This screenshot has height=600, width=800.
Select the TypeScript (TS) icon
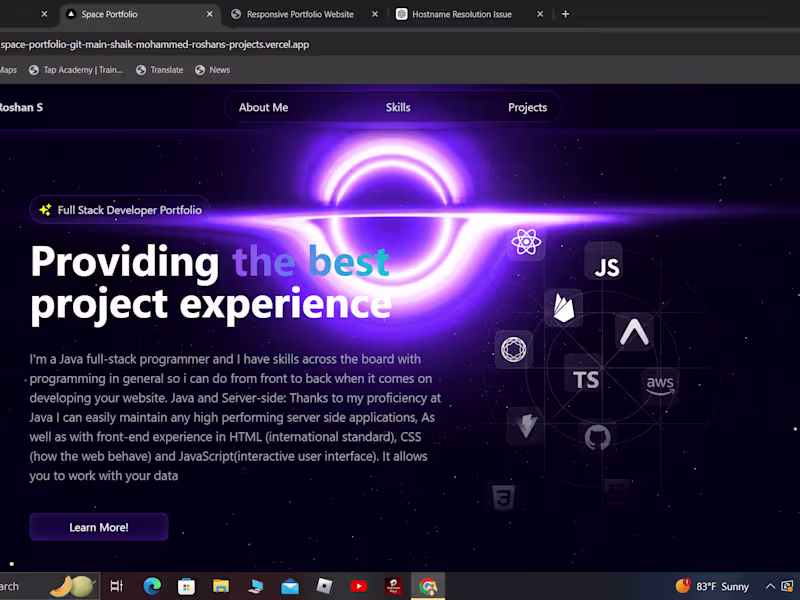tap(585, 379)
